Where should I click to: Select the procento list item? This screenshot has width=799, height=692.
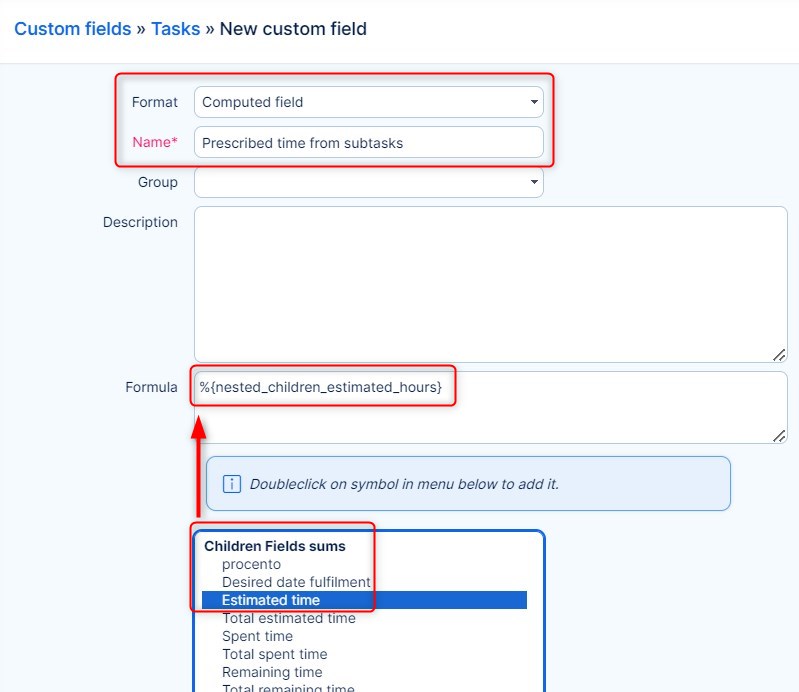coord(251,564)
